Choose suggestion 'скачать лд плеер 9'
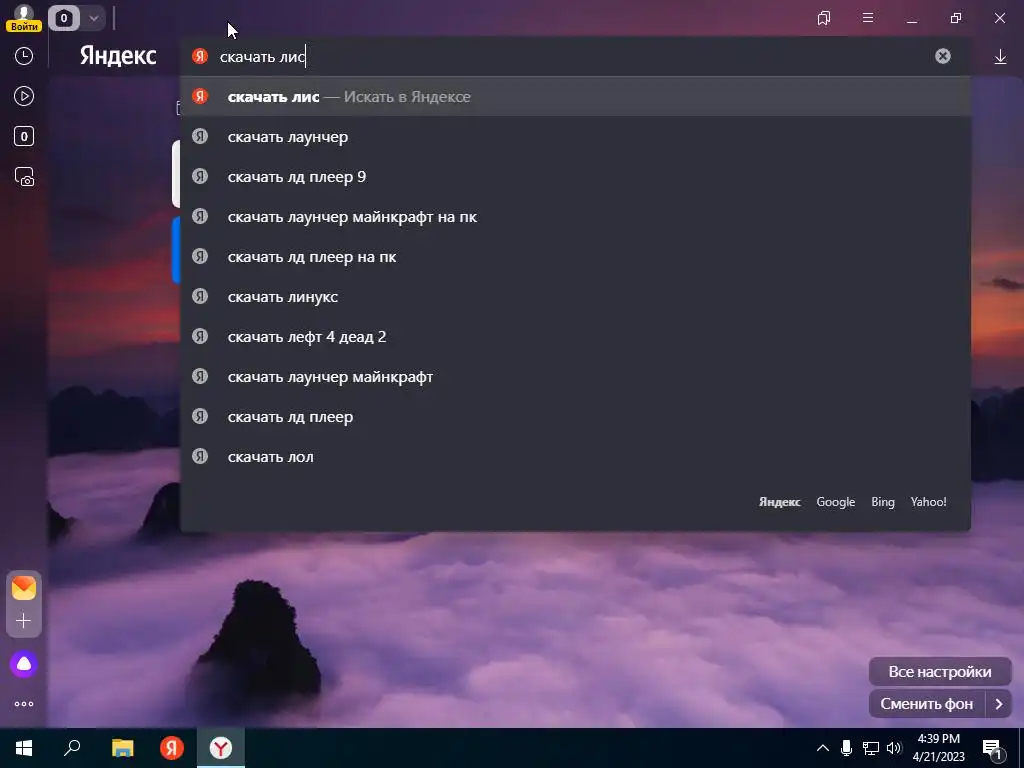The height and width of the screenshot is (768, 1024). [575, 177]
